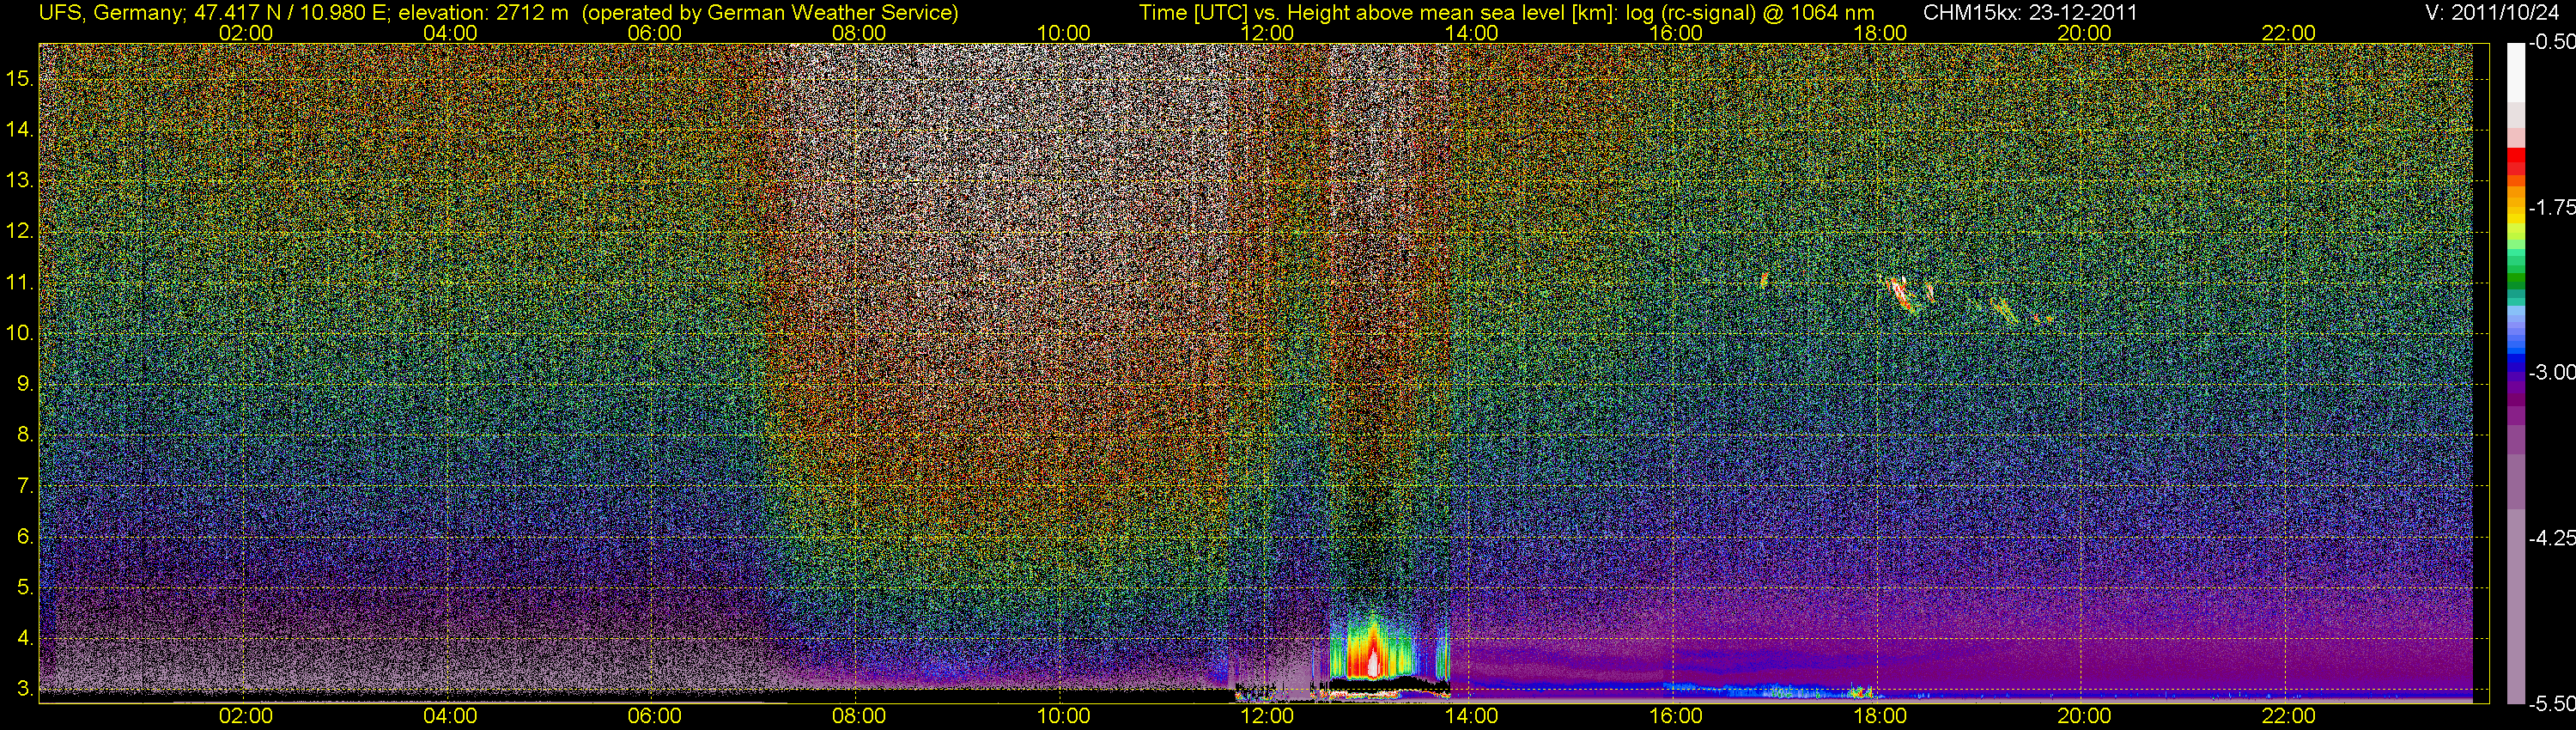This screenshot has width=2576, height=730.
Task: Click the height axis label 3 km
Action: 25,689
